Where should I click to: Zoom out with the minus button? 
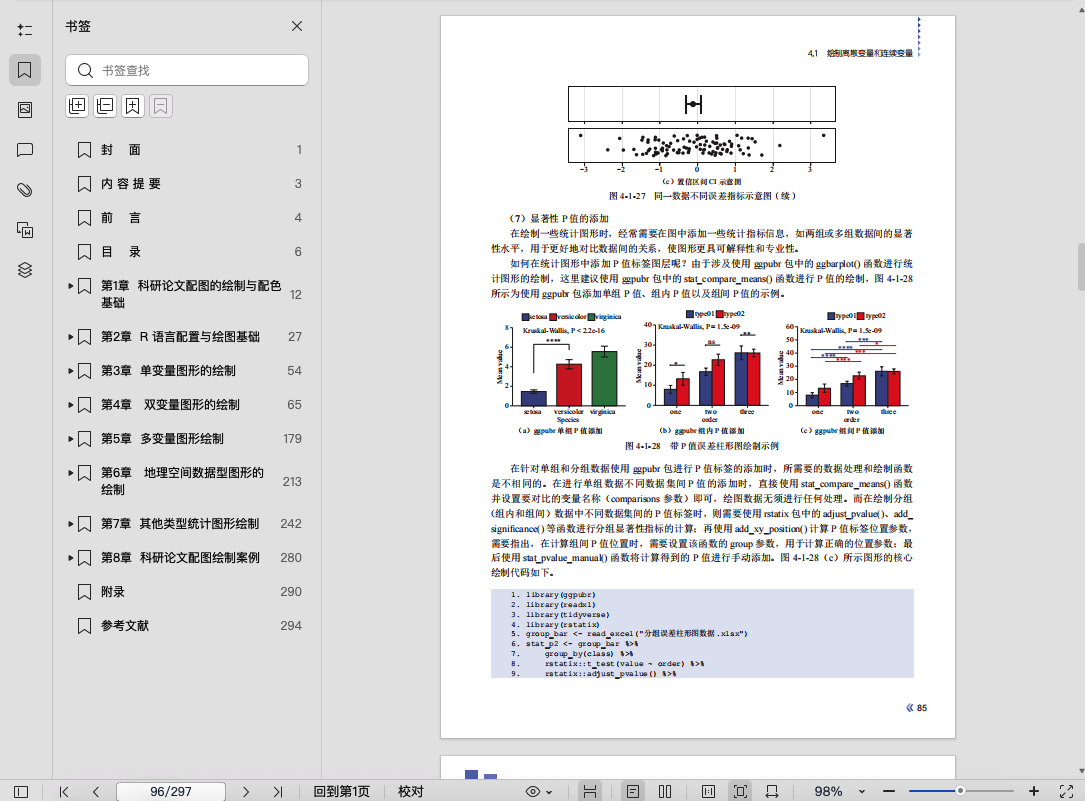click(889, 791)
